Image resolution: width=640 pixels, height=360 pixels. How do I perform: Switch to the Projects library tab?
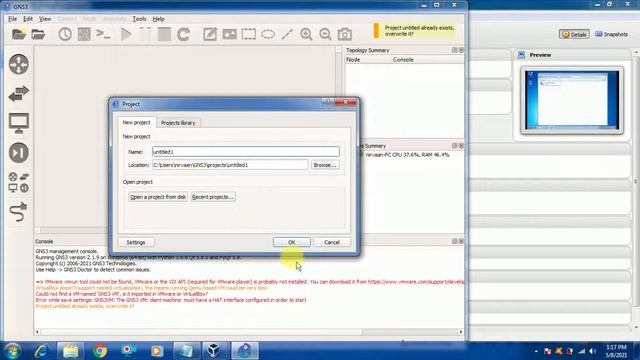click(x=178, y=123)
